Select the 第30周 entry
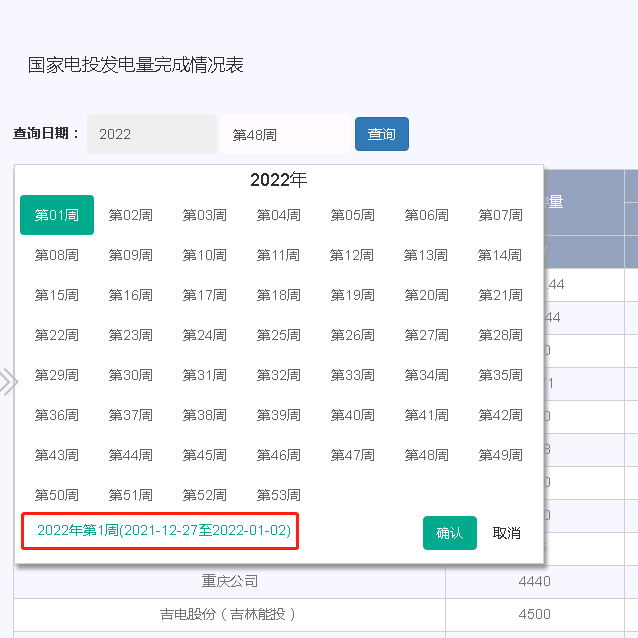The height and width of the screenshot is (638, 638). click(131, 375)
